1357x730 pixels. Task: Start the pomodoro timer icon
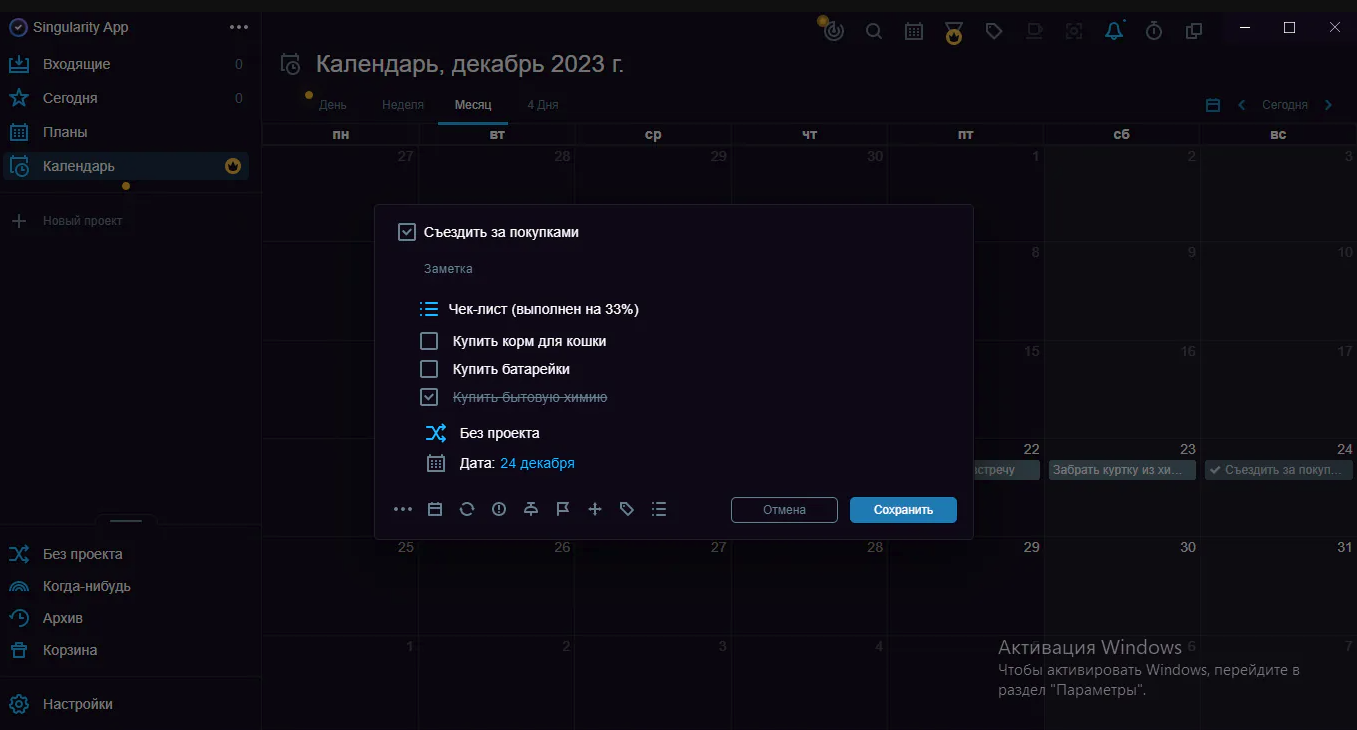pyautogui.click(x=833, y=30)
